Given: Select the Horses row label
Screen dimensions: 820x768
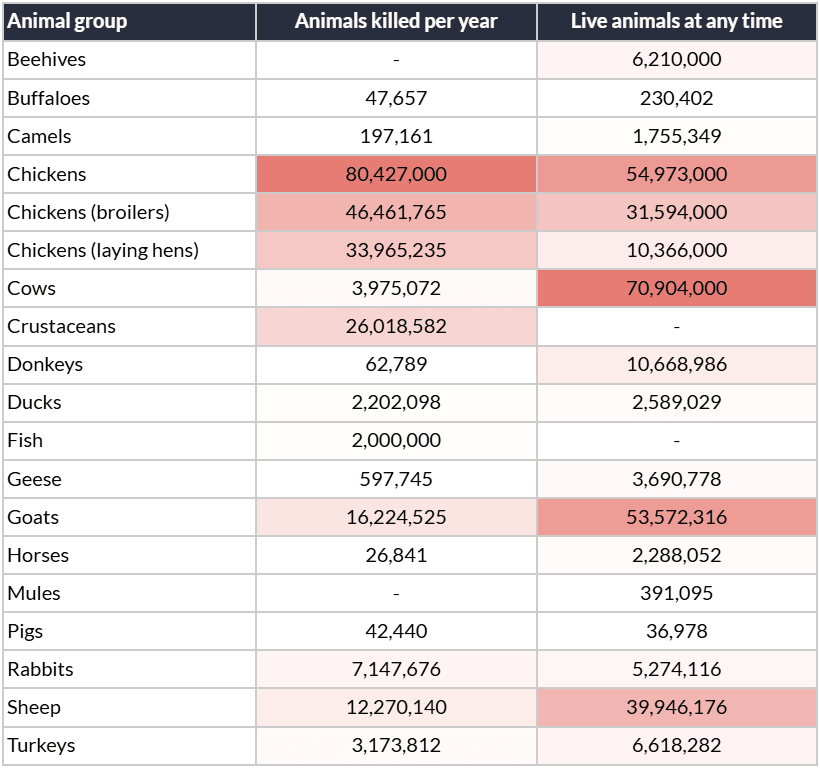Looking at the screenshot, I should 38,555.
